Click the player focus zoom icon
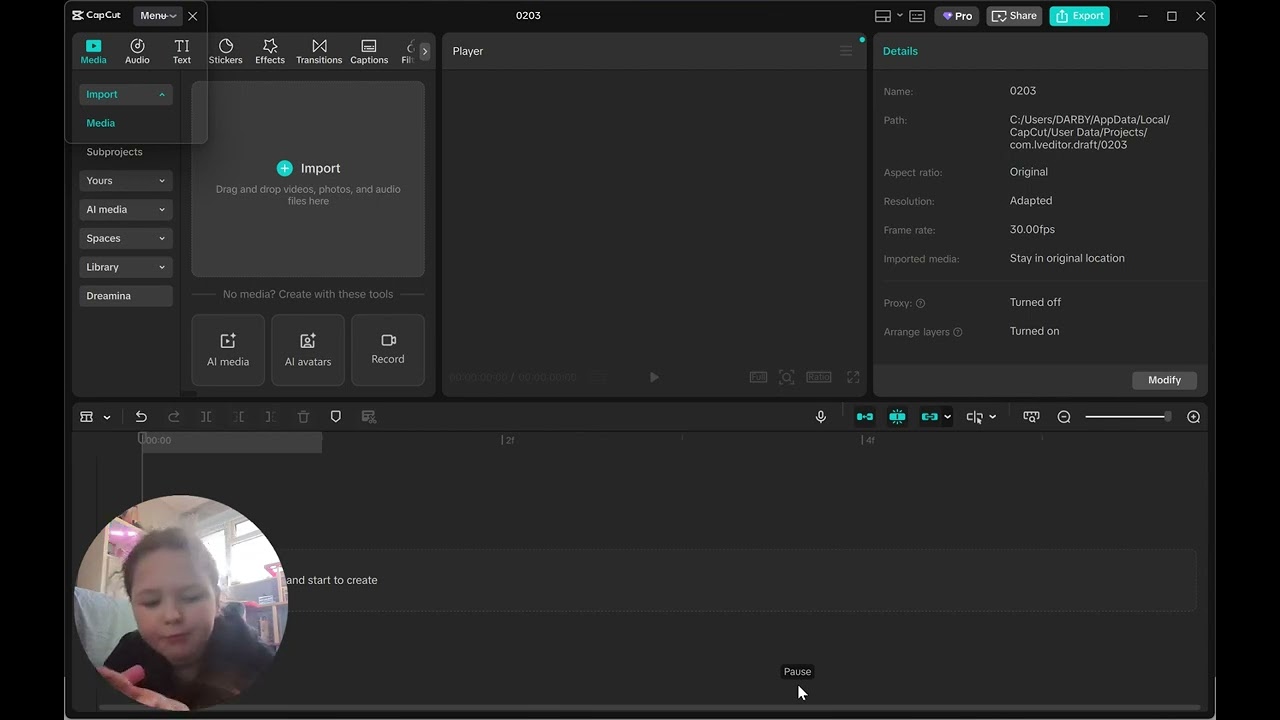 (787, 377)
